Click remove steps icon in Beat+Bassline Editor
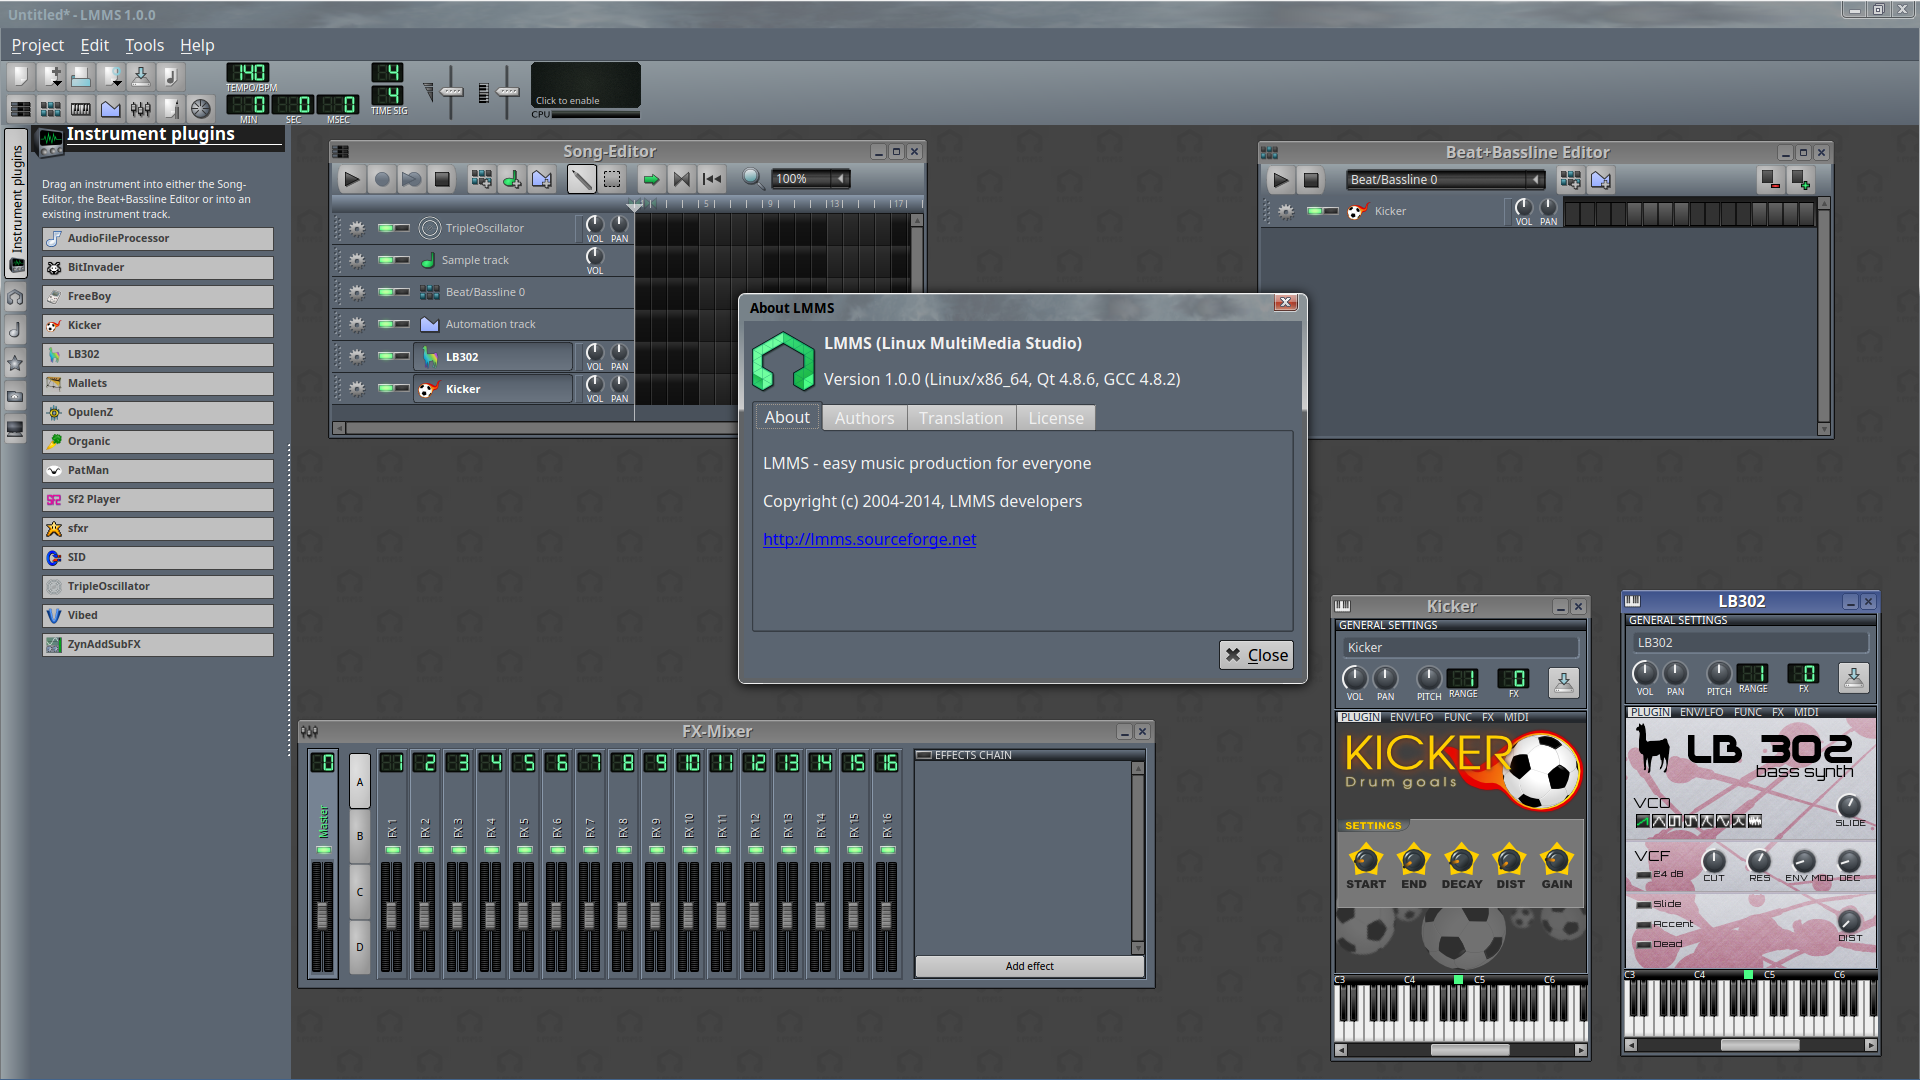 1770,180
